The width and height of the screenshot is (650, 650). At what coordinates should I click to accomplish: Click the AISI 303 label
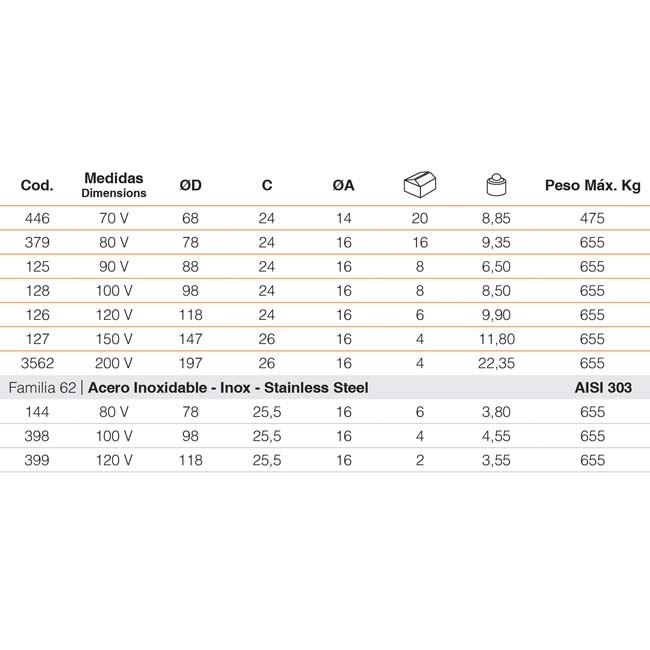click(603, 388)
